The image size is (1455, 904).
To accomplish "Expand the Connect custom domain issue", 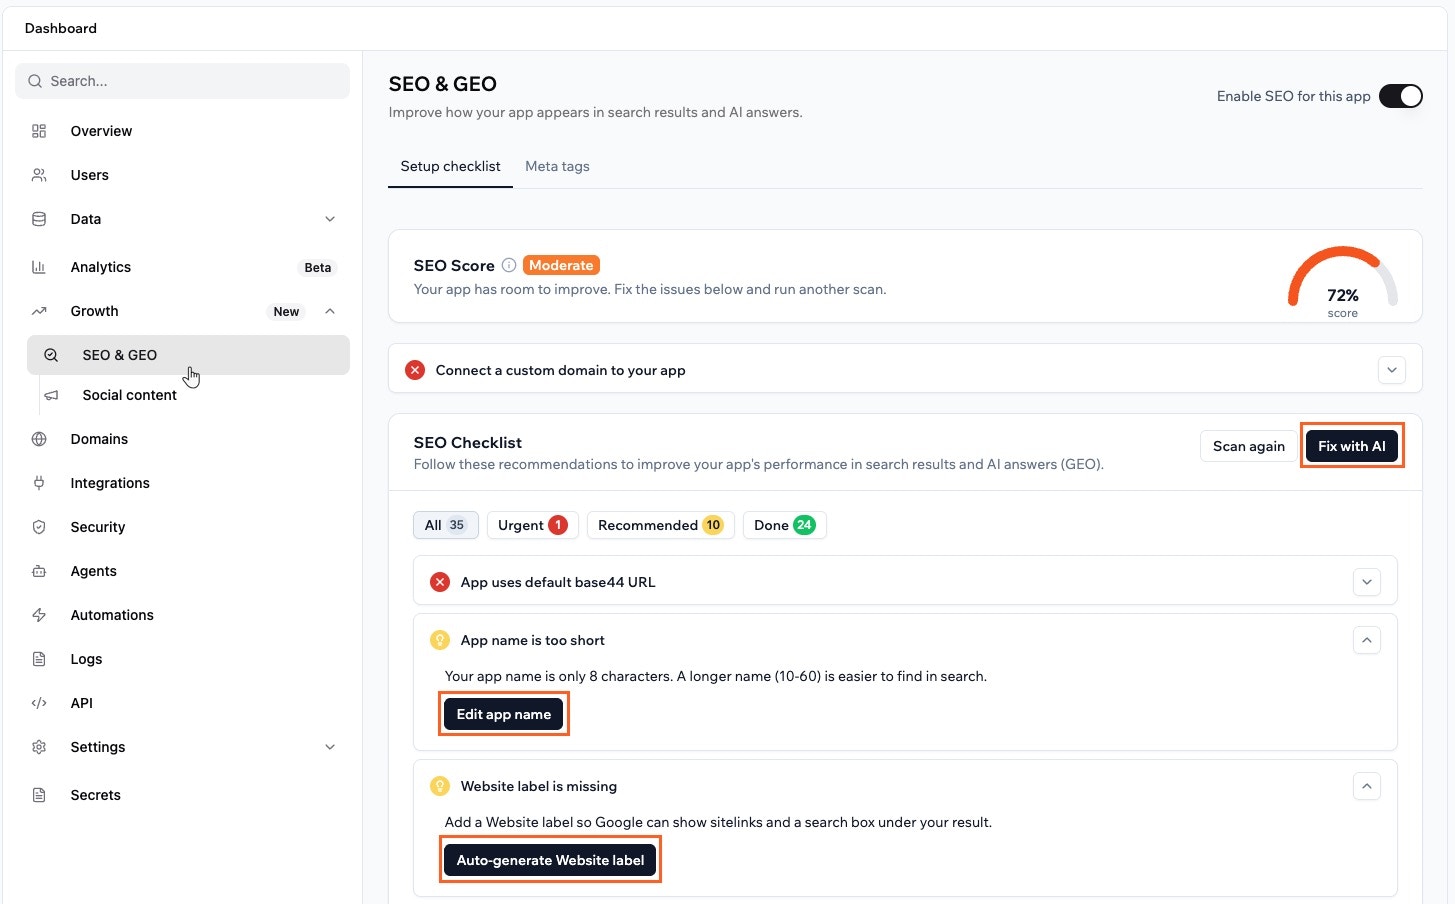I will 1391,369.
